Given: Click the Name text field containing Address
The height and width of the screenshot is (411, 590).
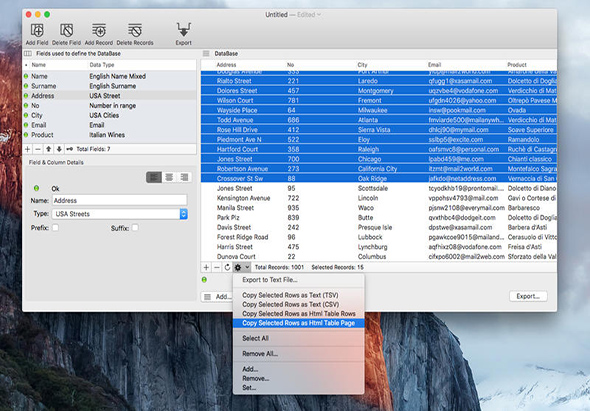Looking at the screenshot, I should click(x=120, y=201).
